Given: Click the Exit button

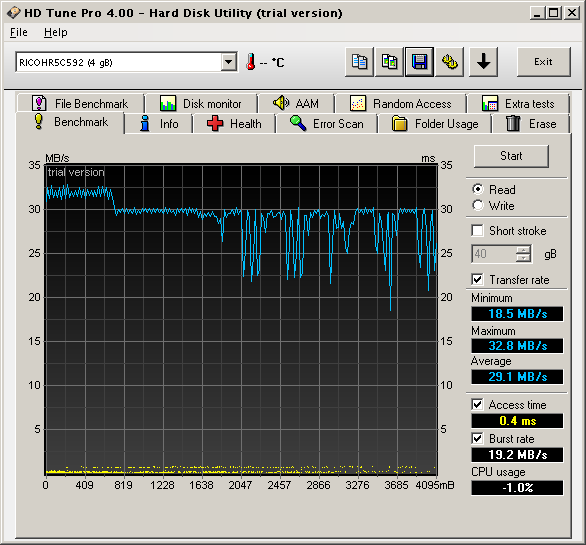Looking at the screenshot, I should tap(543, 62).
